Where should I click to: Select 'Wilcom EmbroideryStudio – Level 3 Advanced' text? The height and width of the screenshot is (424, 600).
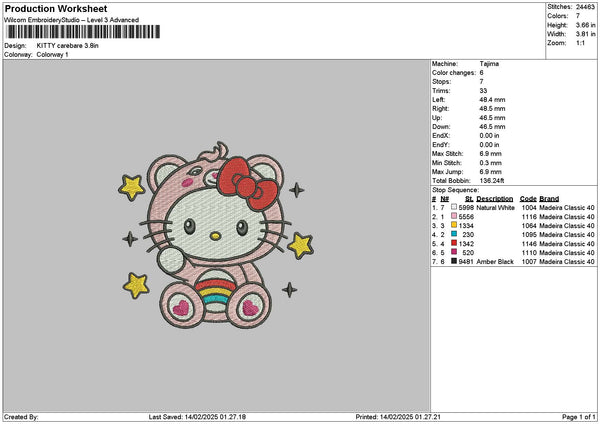[72, 20]
